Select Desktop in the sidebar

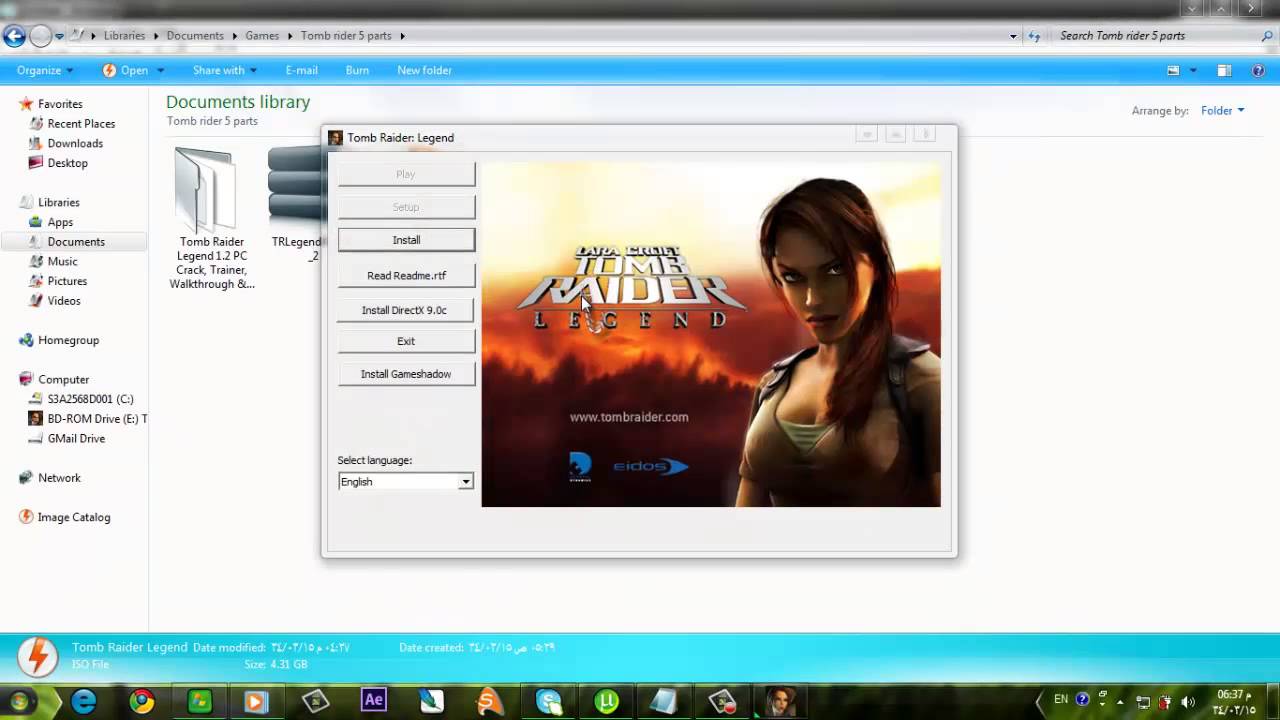coord(67,163)
